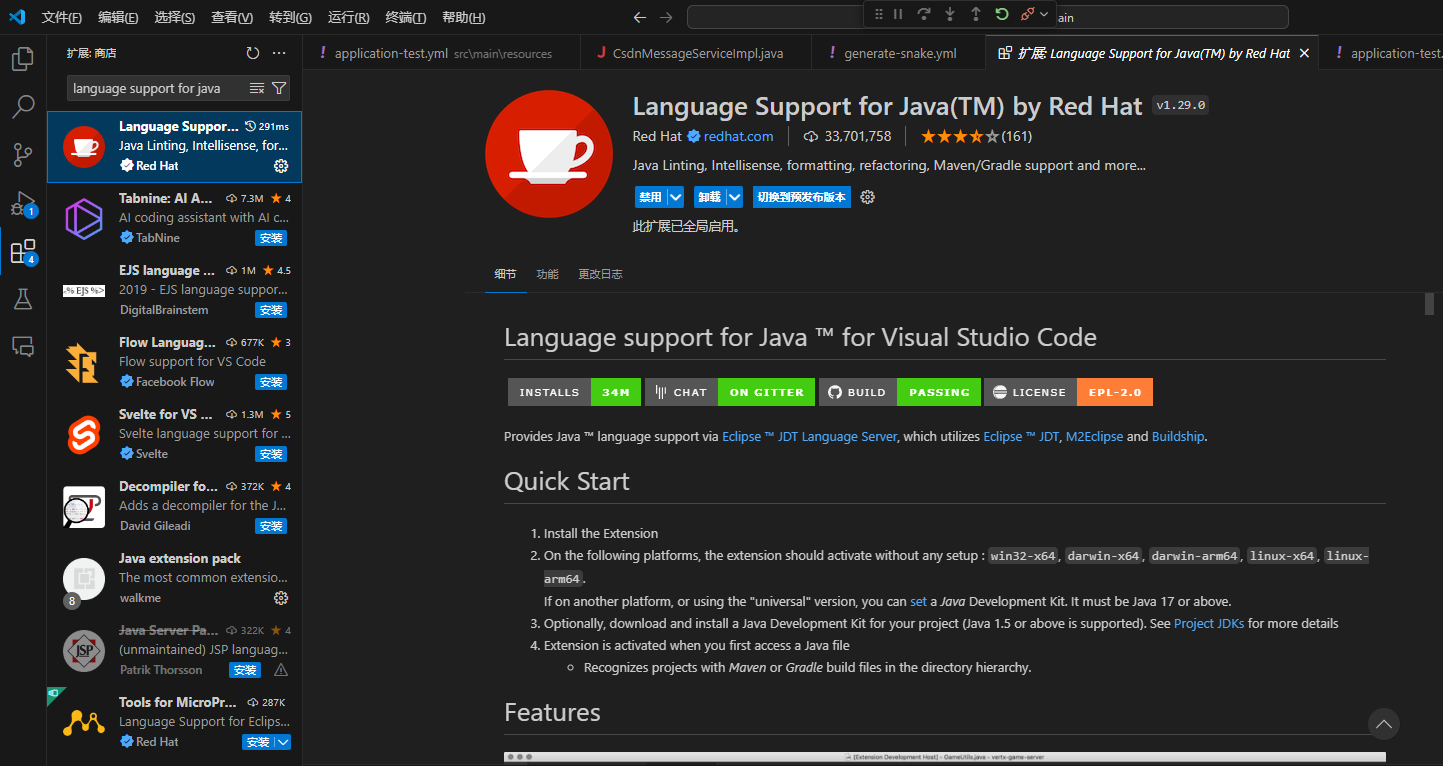Open the 编辑(E) menu

[x=119, y=18]
